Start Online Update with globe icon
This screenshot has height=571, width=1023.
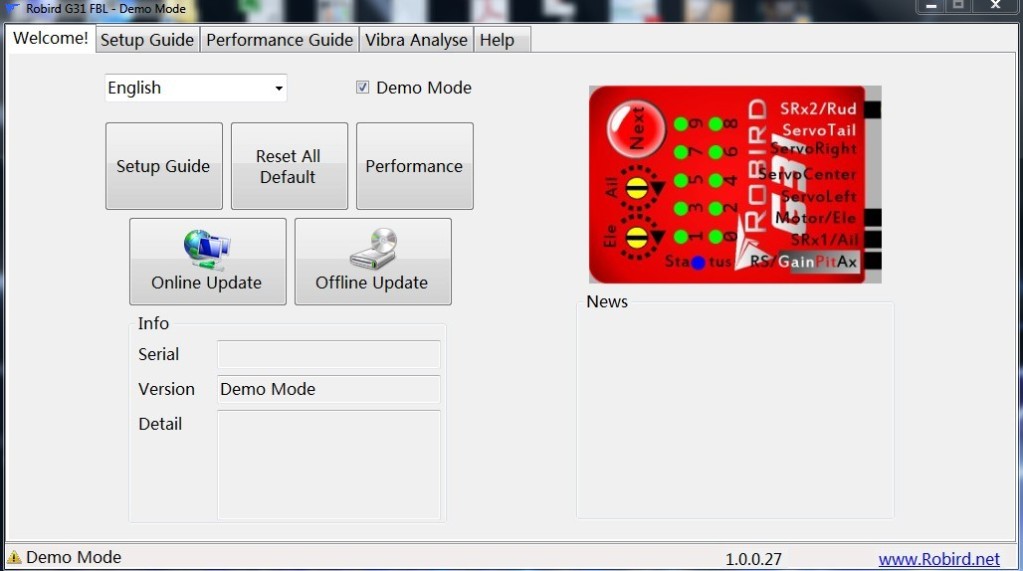207,262
